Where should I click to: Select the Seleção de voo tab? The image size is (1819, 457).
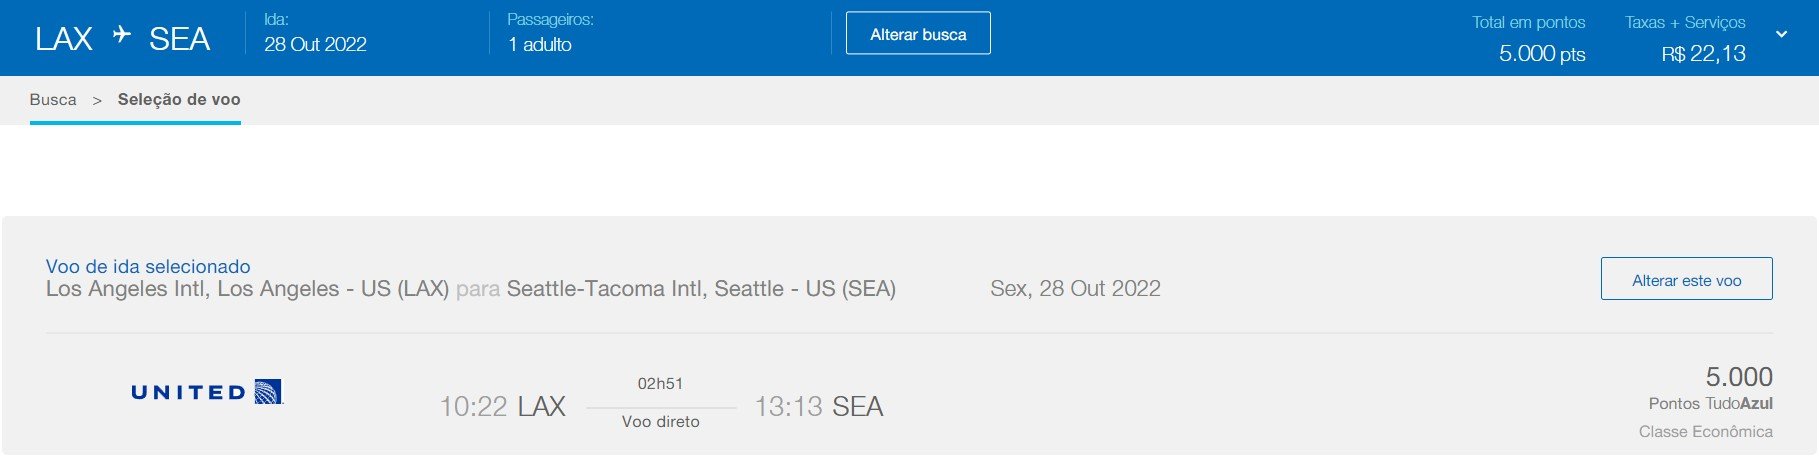click(x=179, y=100)
